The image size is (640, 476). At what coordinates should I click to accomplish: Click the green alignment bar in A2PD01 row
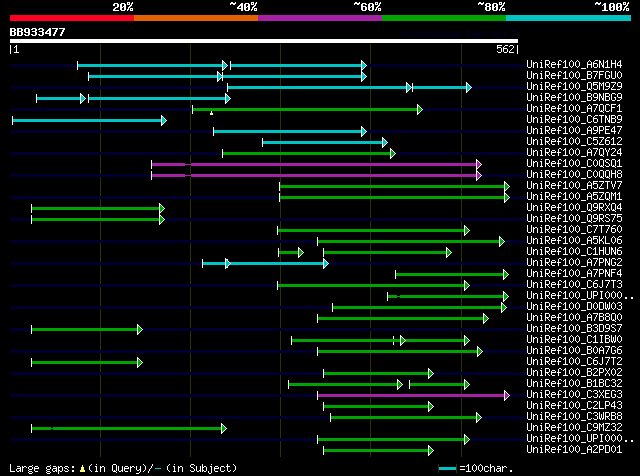[378, 450]
